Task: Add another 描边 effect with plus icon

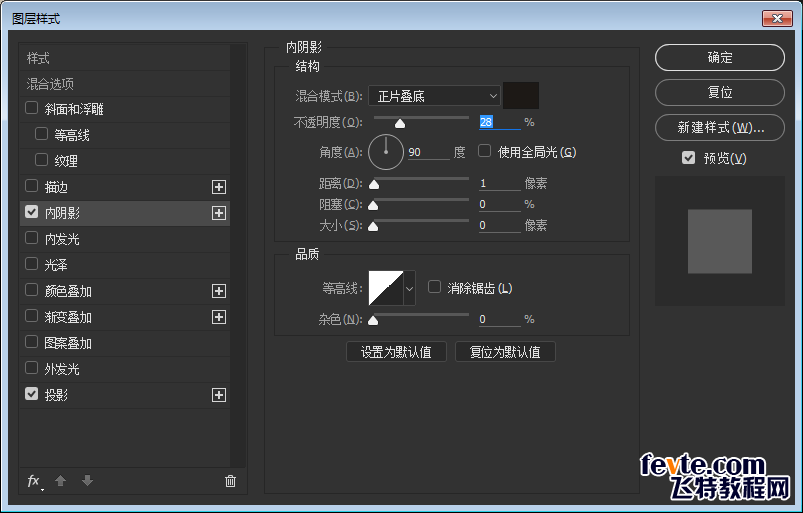Action: point(219,187)
